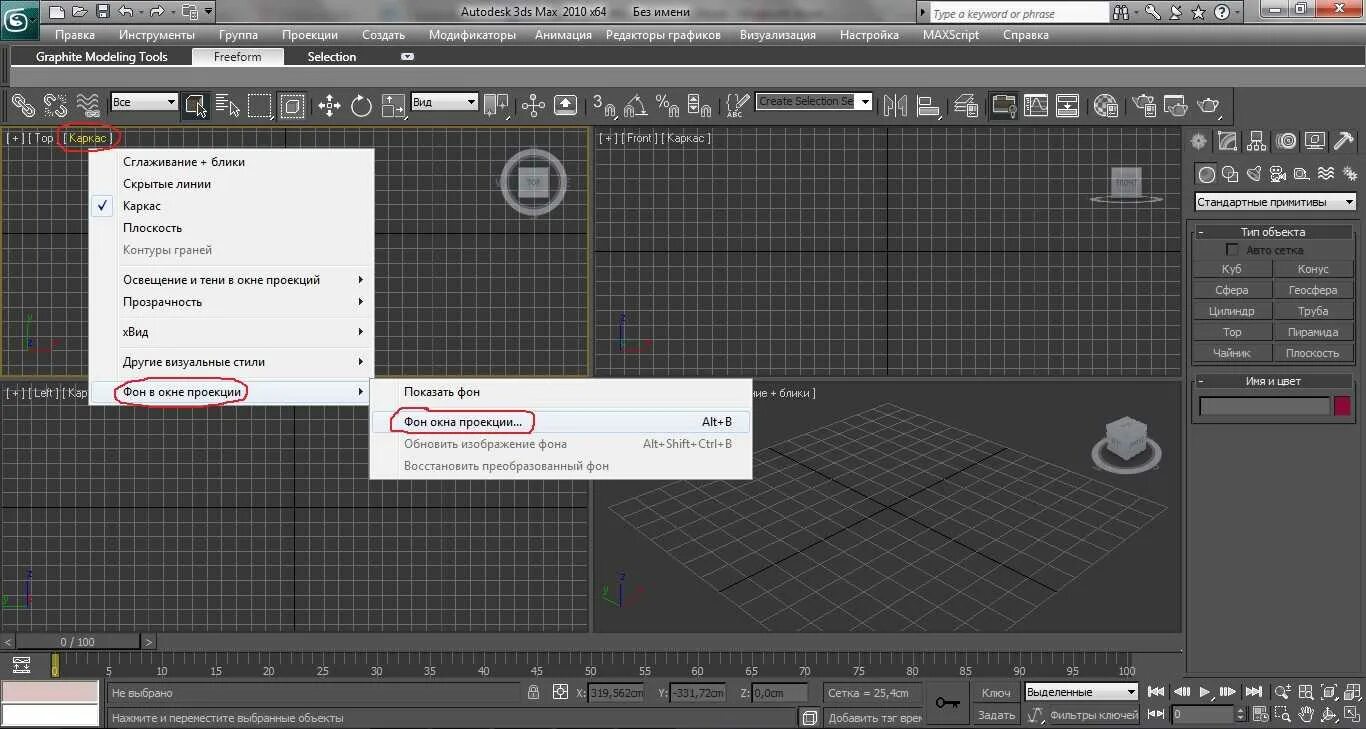1366x729 pixels.
Task: Toggle absolute/offset transform type-in mode
Action: [x=561, y=692]
